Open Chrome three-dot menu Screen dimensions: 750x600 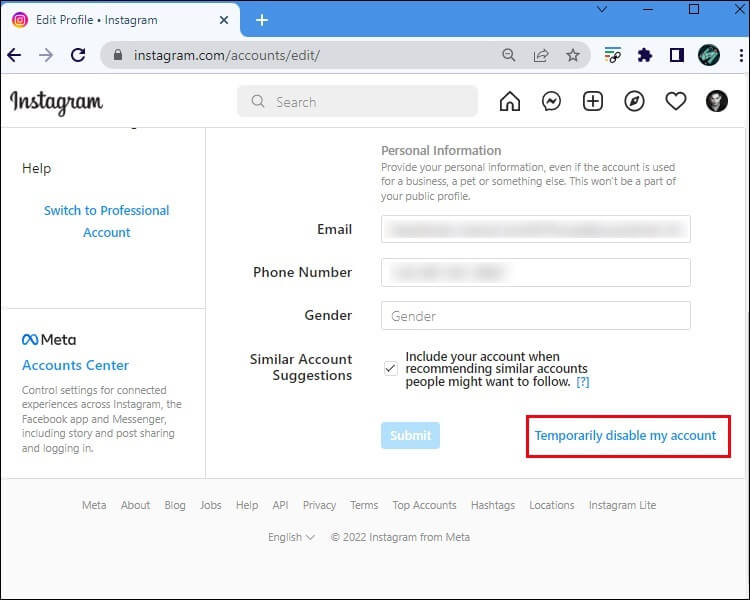click(x=741, y=56)
